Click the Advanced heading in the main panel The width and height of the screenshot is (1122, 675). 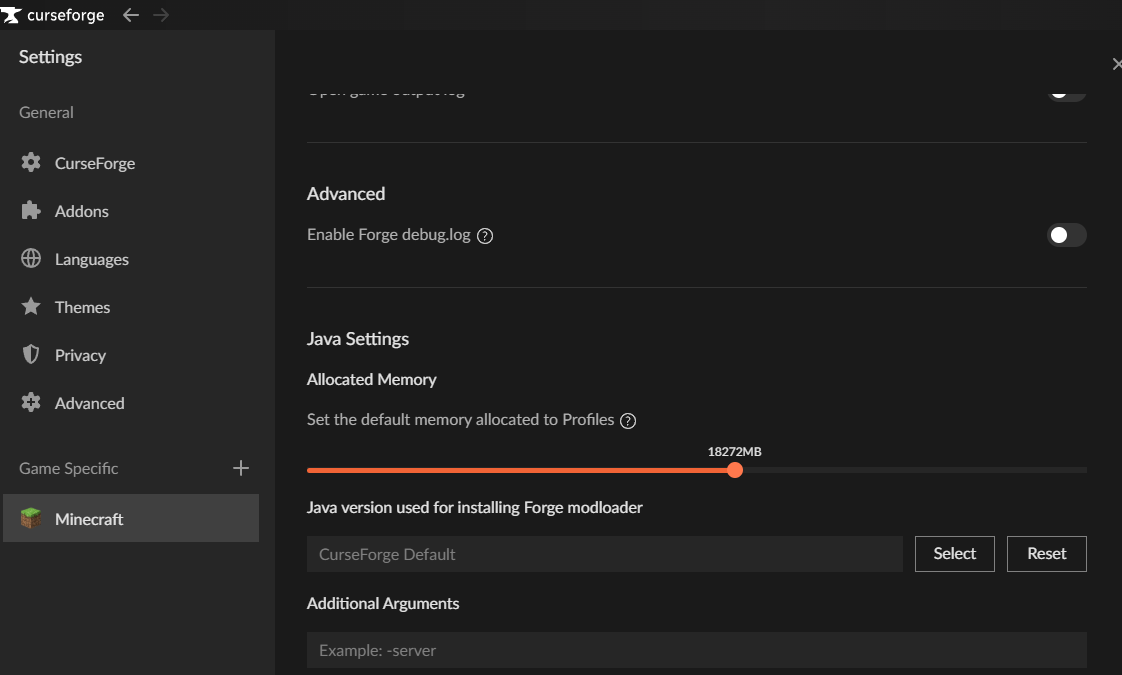(346, 193)
